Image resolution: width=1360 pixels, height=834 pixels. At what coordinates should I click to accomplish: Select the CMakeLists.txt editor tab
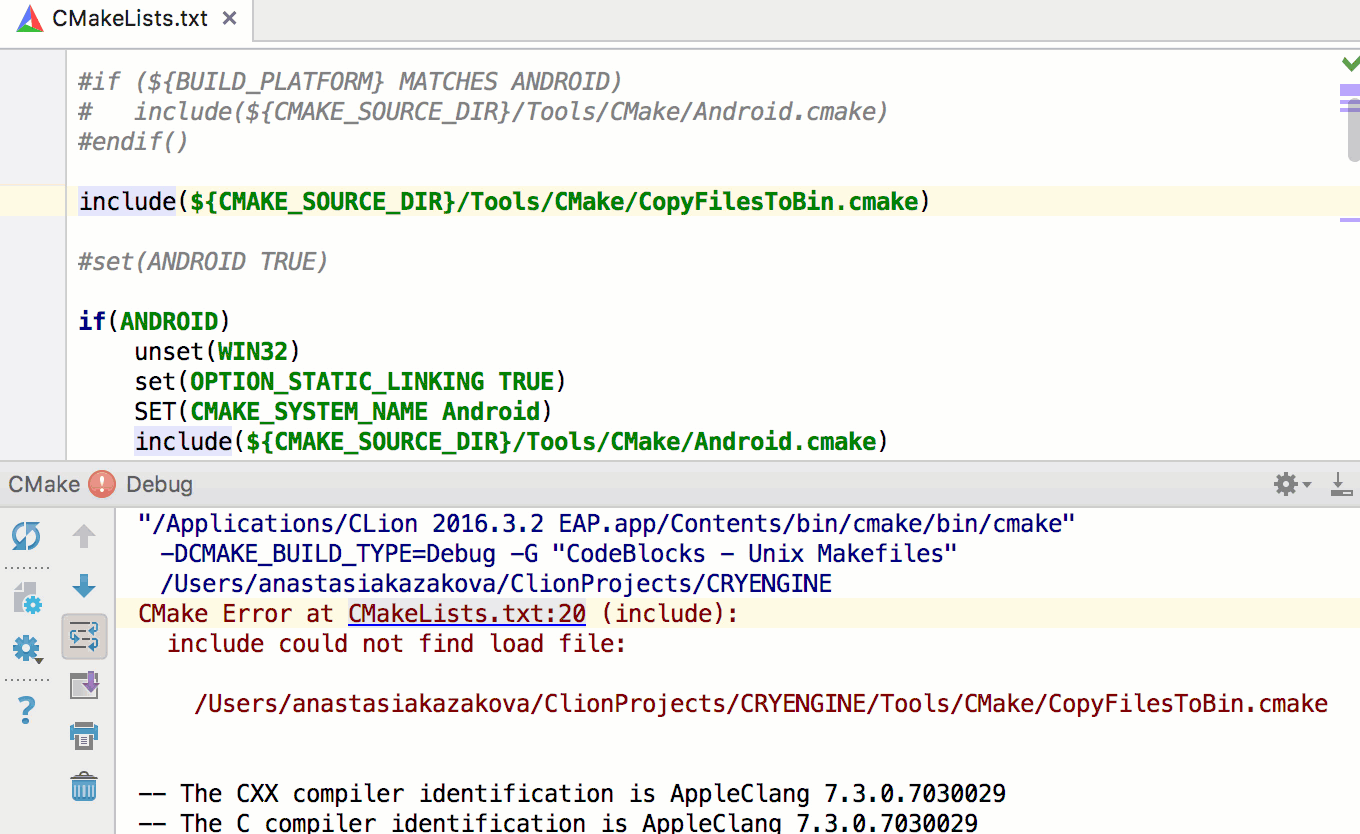pyautogui.click(x=125, y=18)
